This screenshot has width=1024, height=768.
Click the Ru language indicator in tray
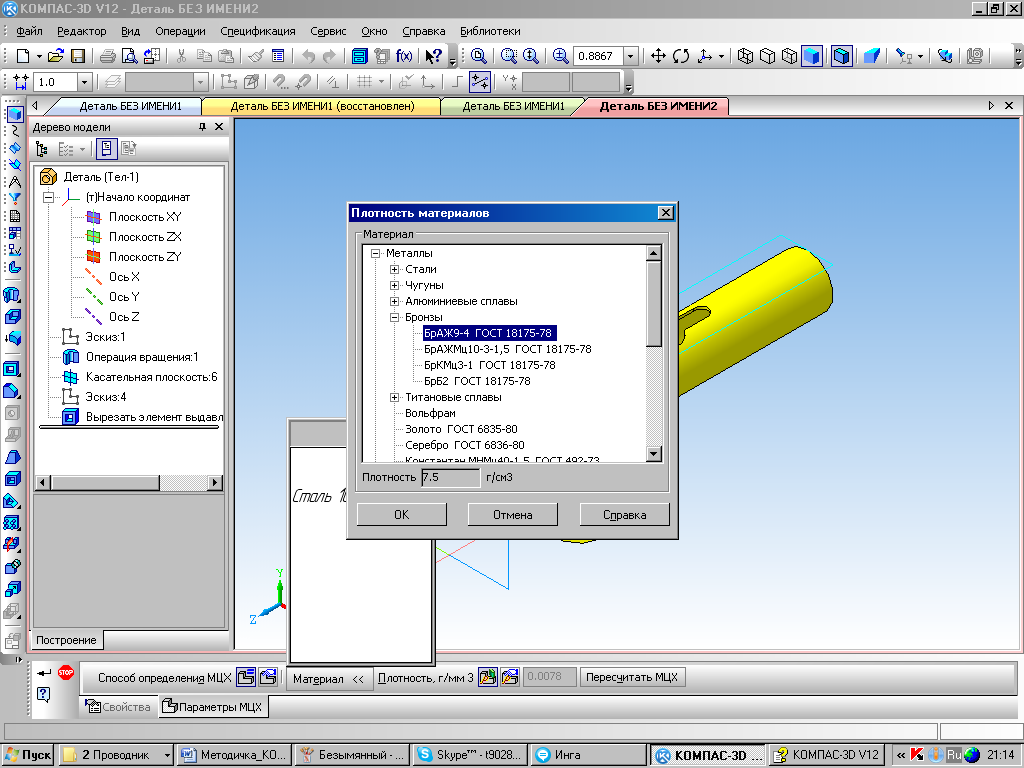click(953, 755)
